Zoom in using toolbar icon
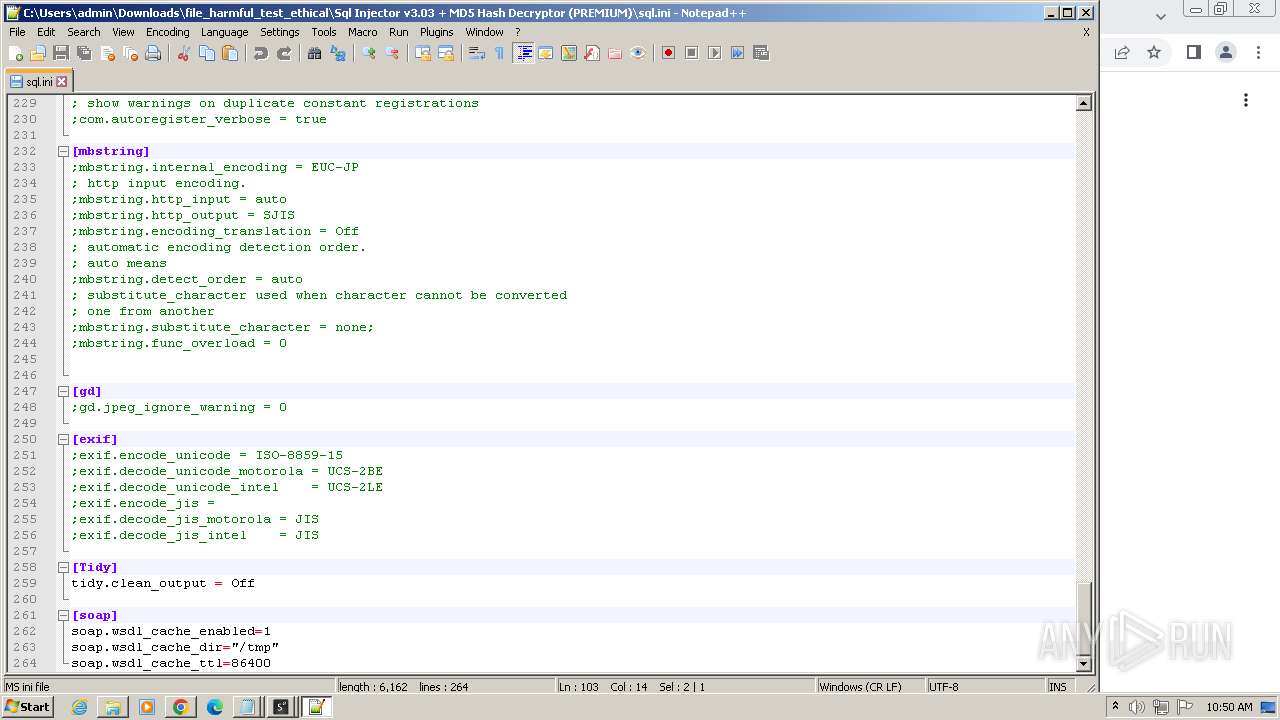The height and width of the screenshot is (720, 1280). pos(369,53)
